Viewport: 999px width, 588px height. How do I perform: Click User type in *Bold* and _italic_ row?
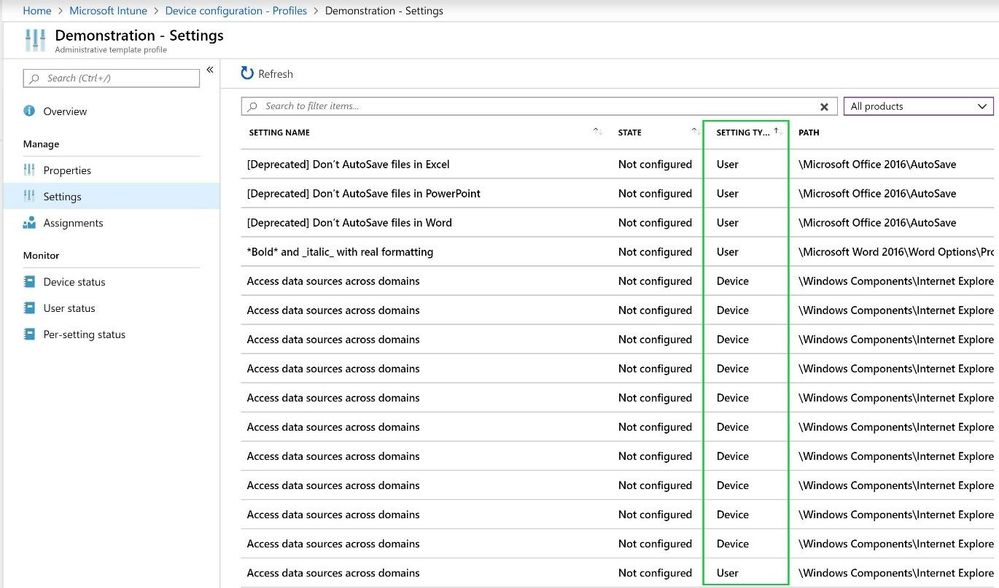(727, 252)
